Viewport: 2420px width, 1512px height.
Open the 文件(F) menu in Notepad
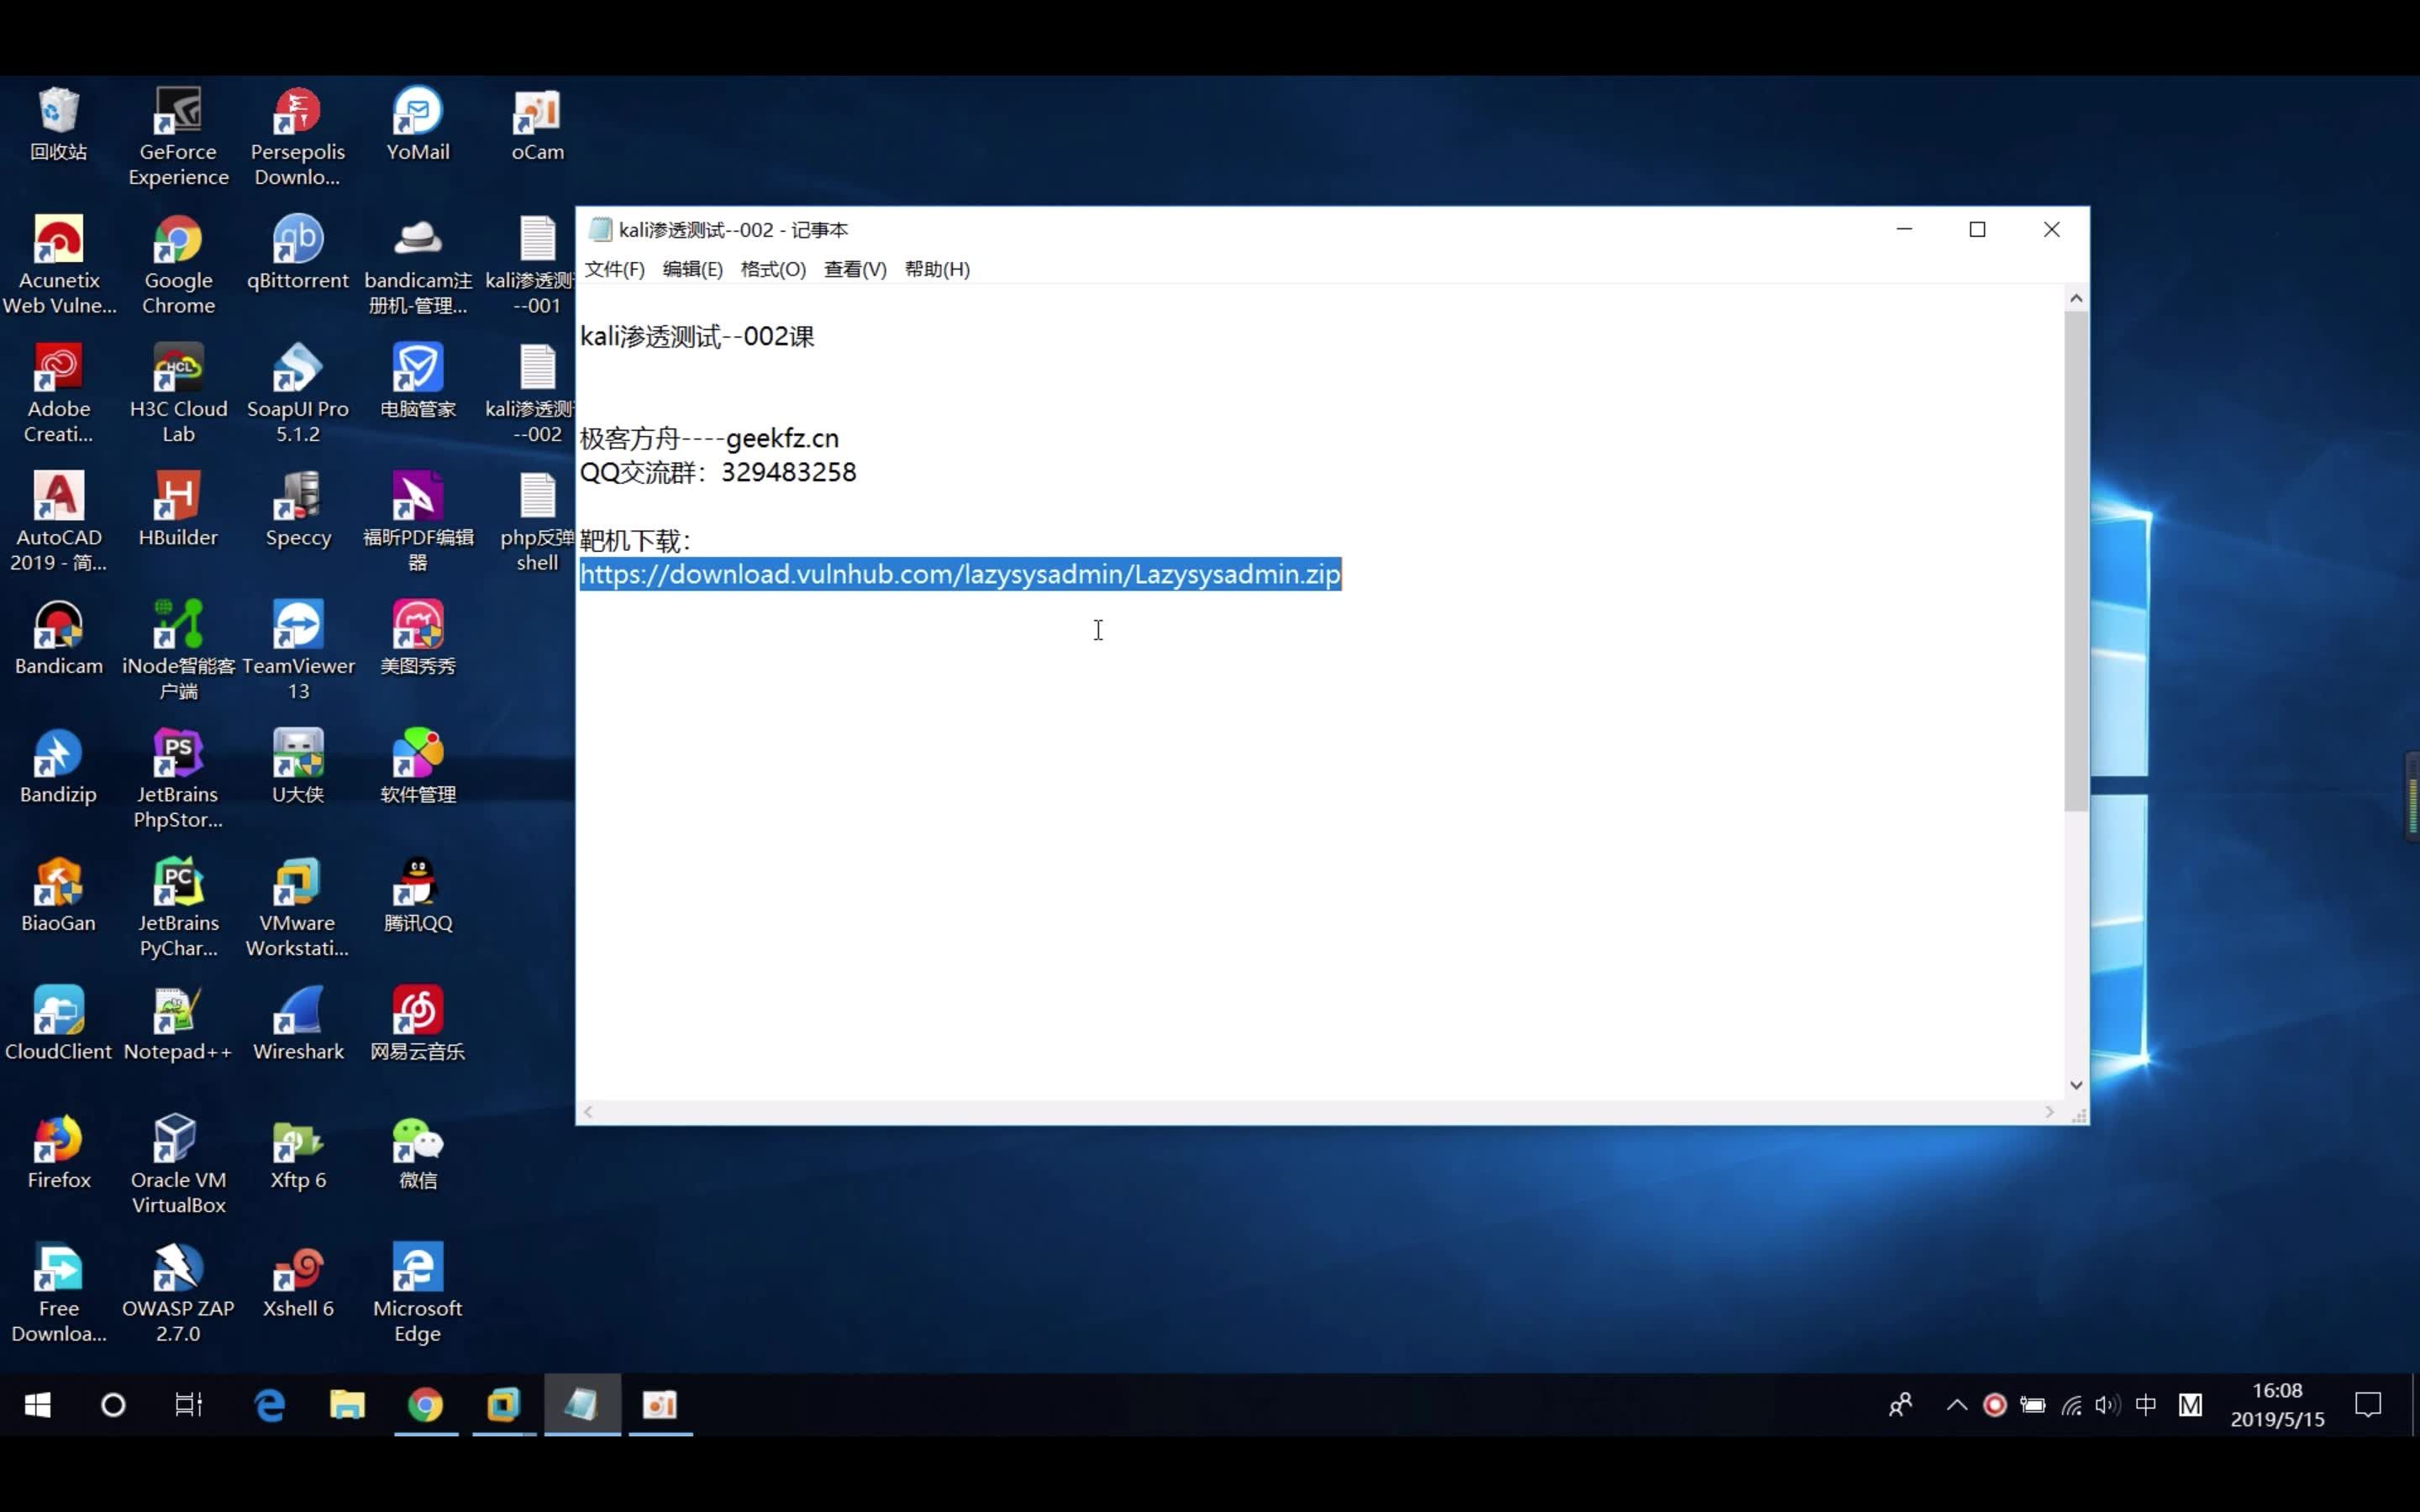point(614,269)
